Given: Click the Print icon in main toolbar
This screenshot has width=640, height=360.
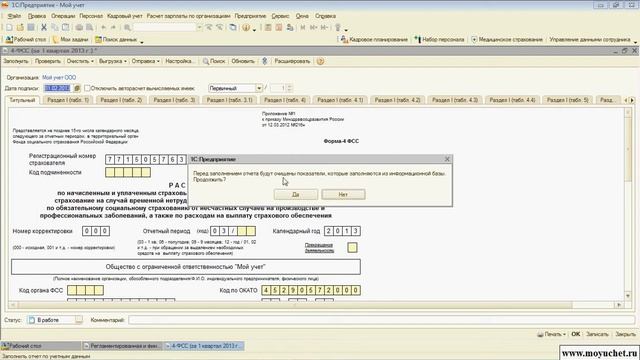Looking at the screenshot, I should [79, 27].
